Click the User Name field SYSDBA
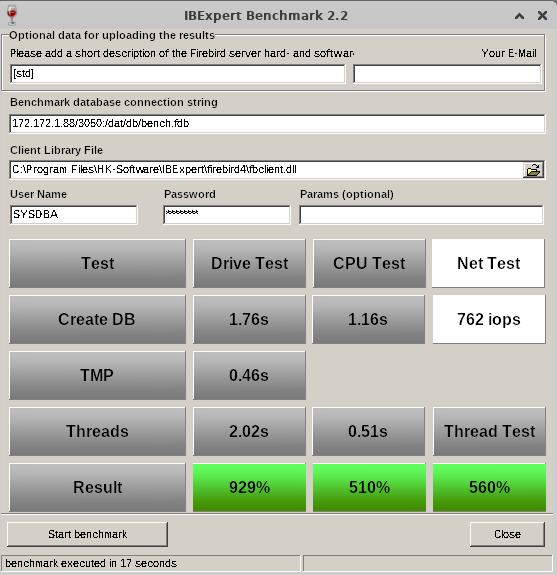Viewport: 557px width, 575px height. [x=74, y=215]
